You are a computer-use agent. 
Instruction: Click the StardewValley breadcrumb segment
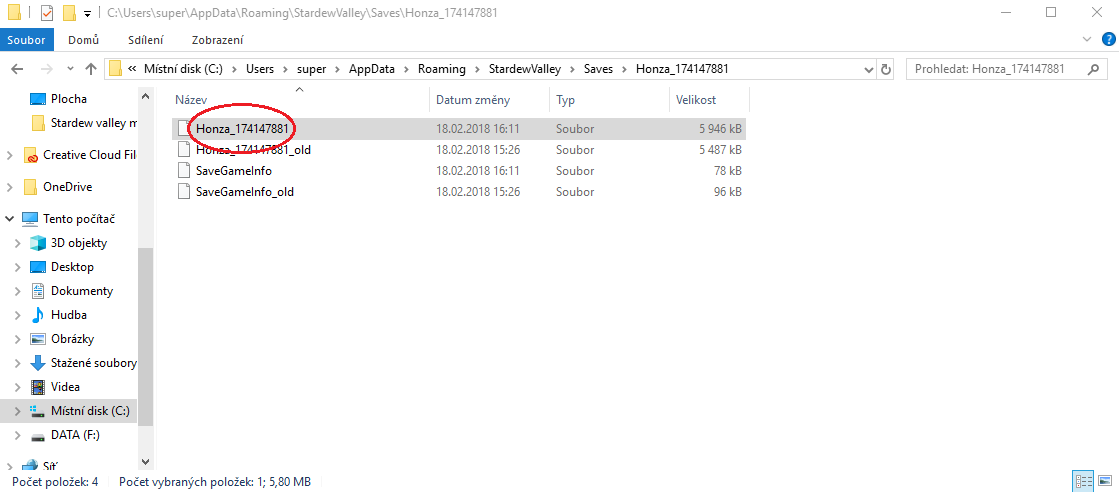pos(525,69)
